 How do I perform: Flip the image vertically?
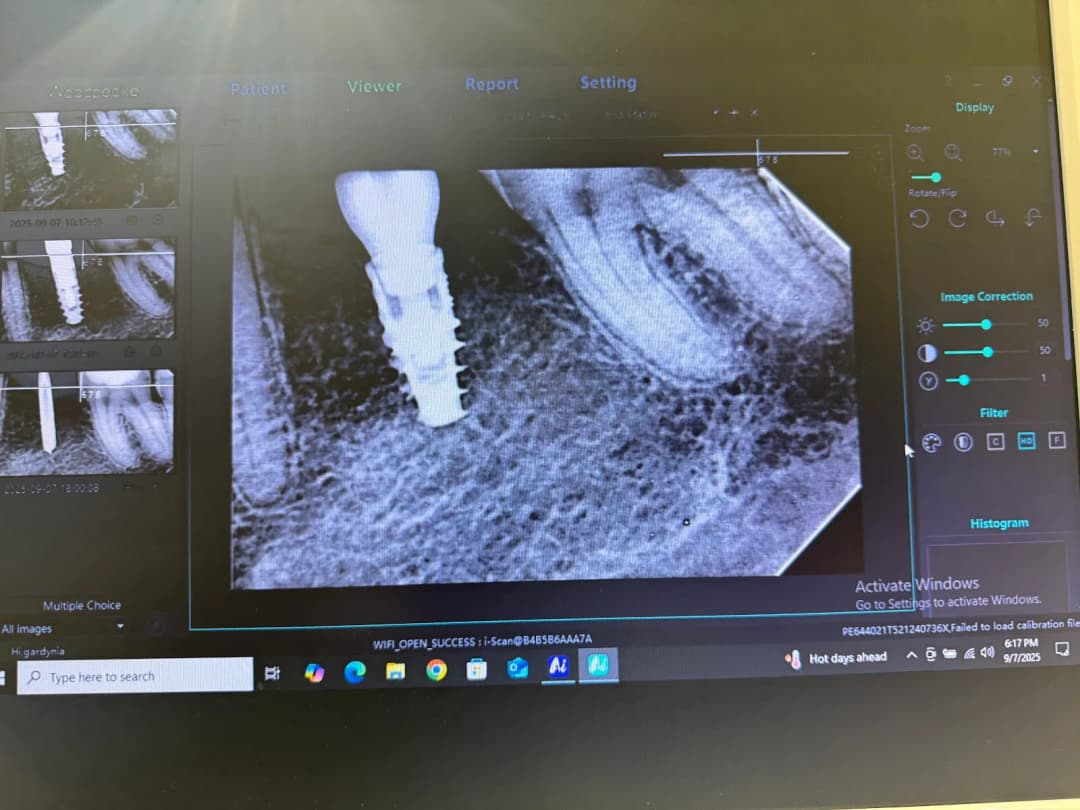coord(1033,217)
